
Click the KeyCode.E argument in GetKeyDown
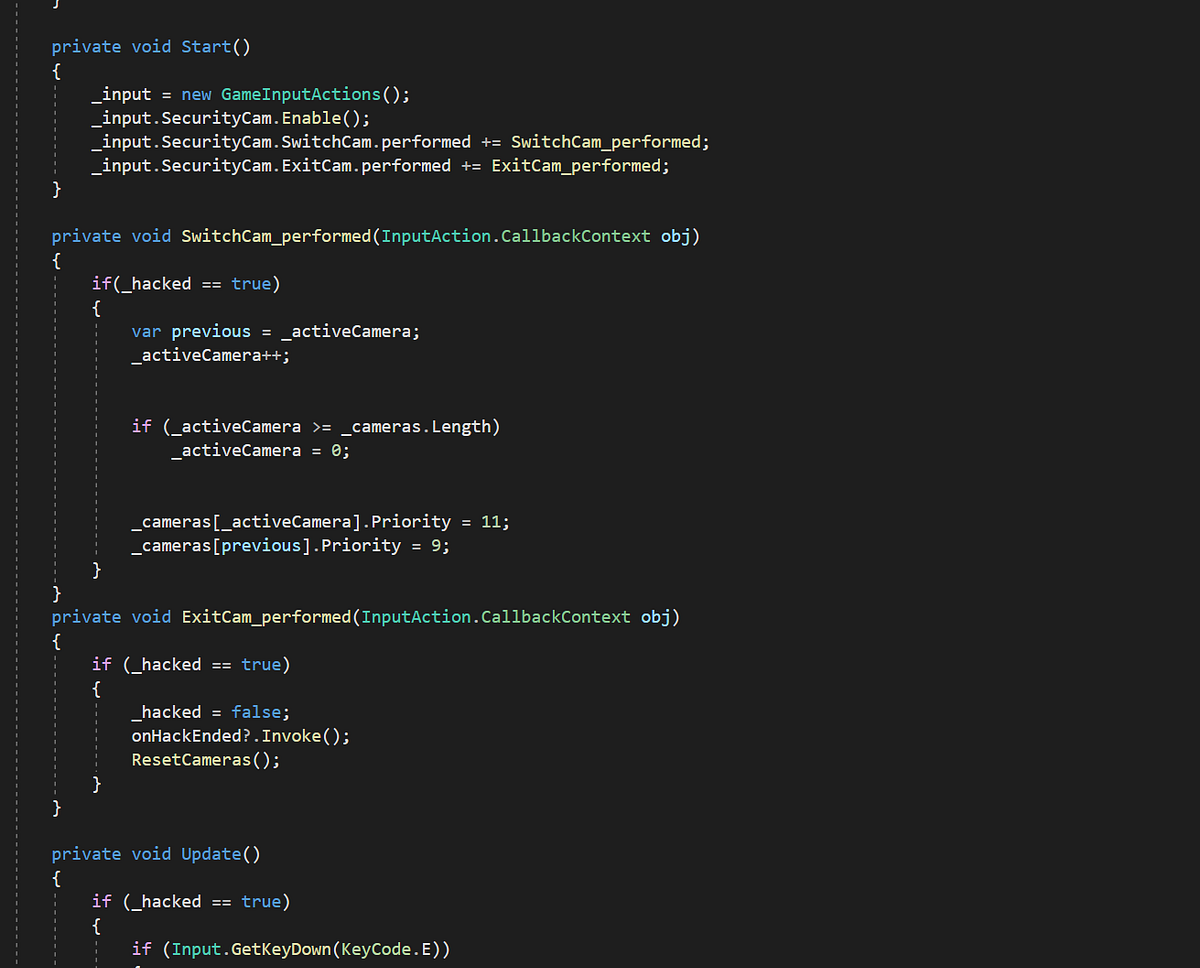pos(390,949)
